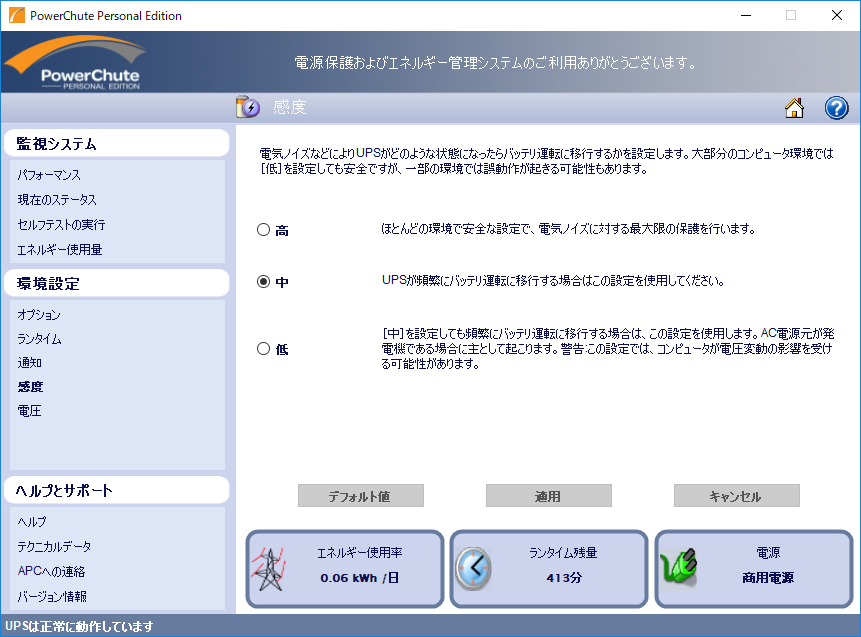Open help via blue question mark icon
Screen dimensions: 861x637
pyautogui.click(x=836, y=108)
